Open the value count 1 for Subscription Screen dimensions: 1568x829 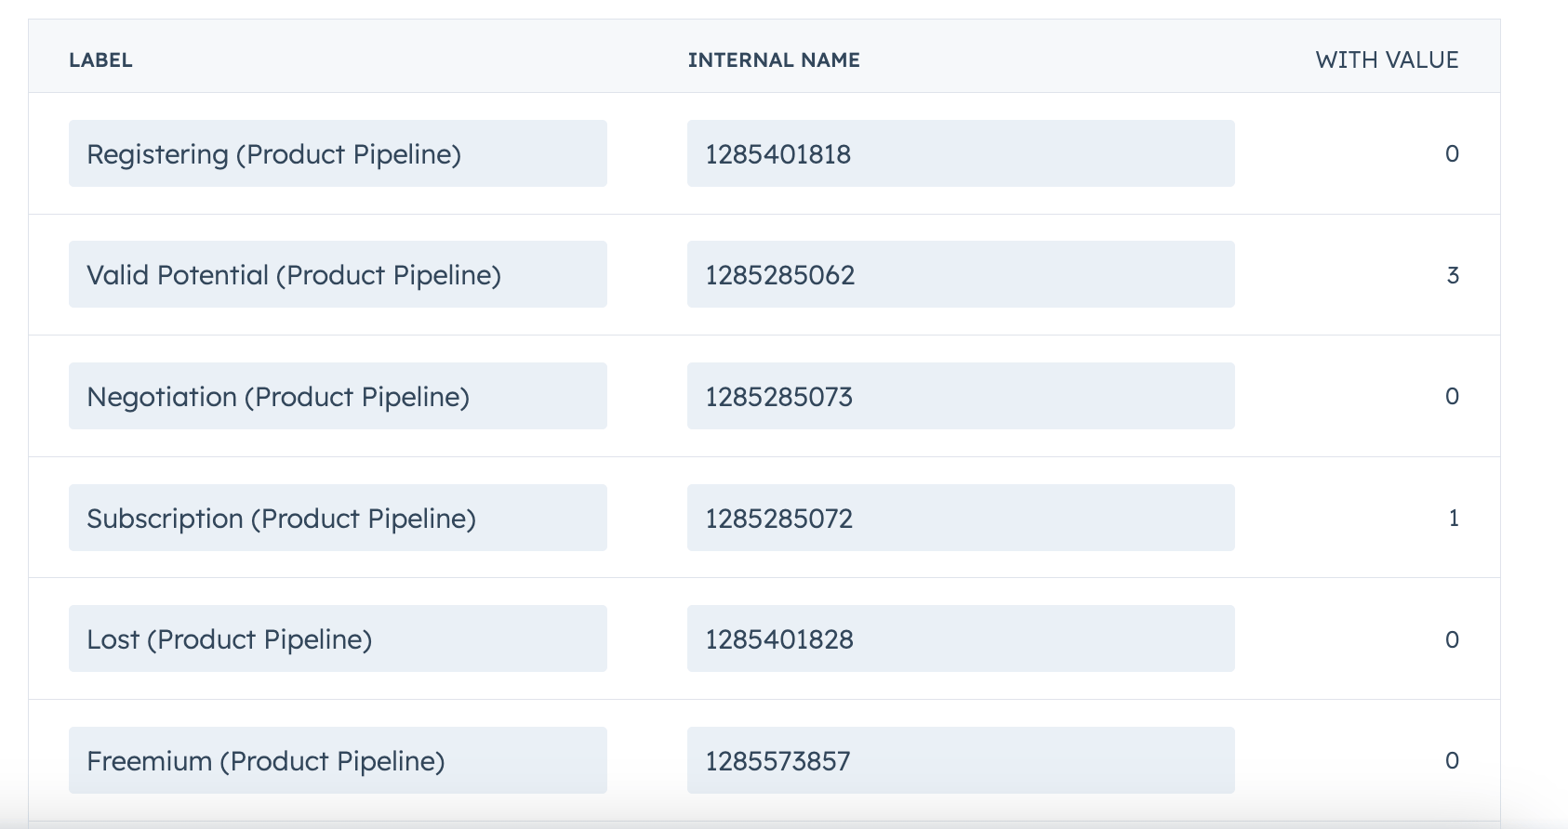pos(1453,518)
